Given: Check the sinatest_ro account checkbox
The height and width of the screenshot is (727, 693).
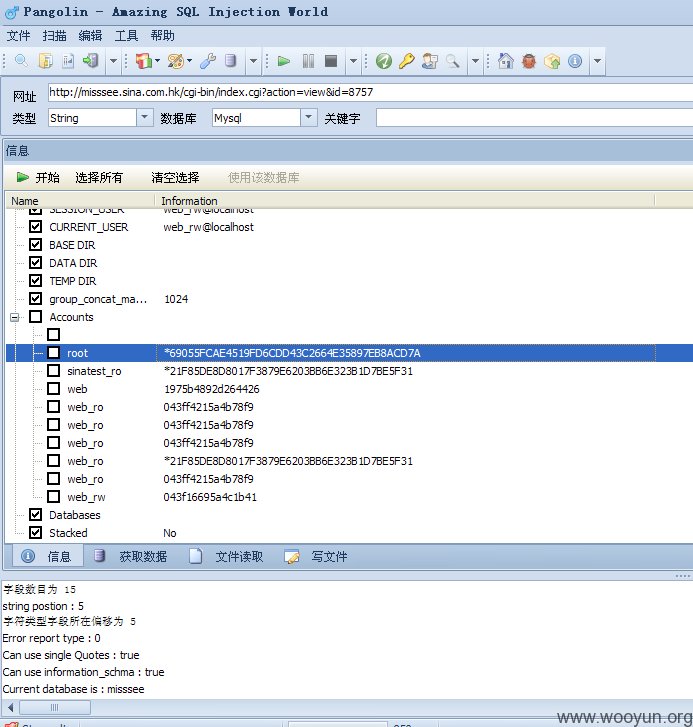Looking at the screenshot, I should (53, 370).
